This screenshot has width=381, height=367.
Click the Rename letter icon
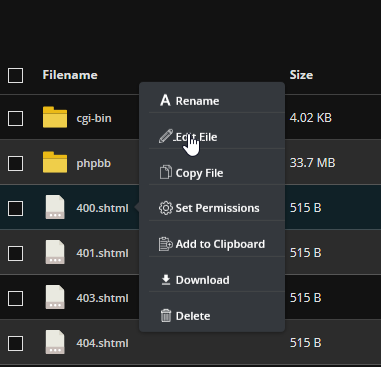pos(165,101)
